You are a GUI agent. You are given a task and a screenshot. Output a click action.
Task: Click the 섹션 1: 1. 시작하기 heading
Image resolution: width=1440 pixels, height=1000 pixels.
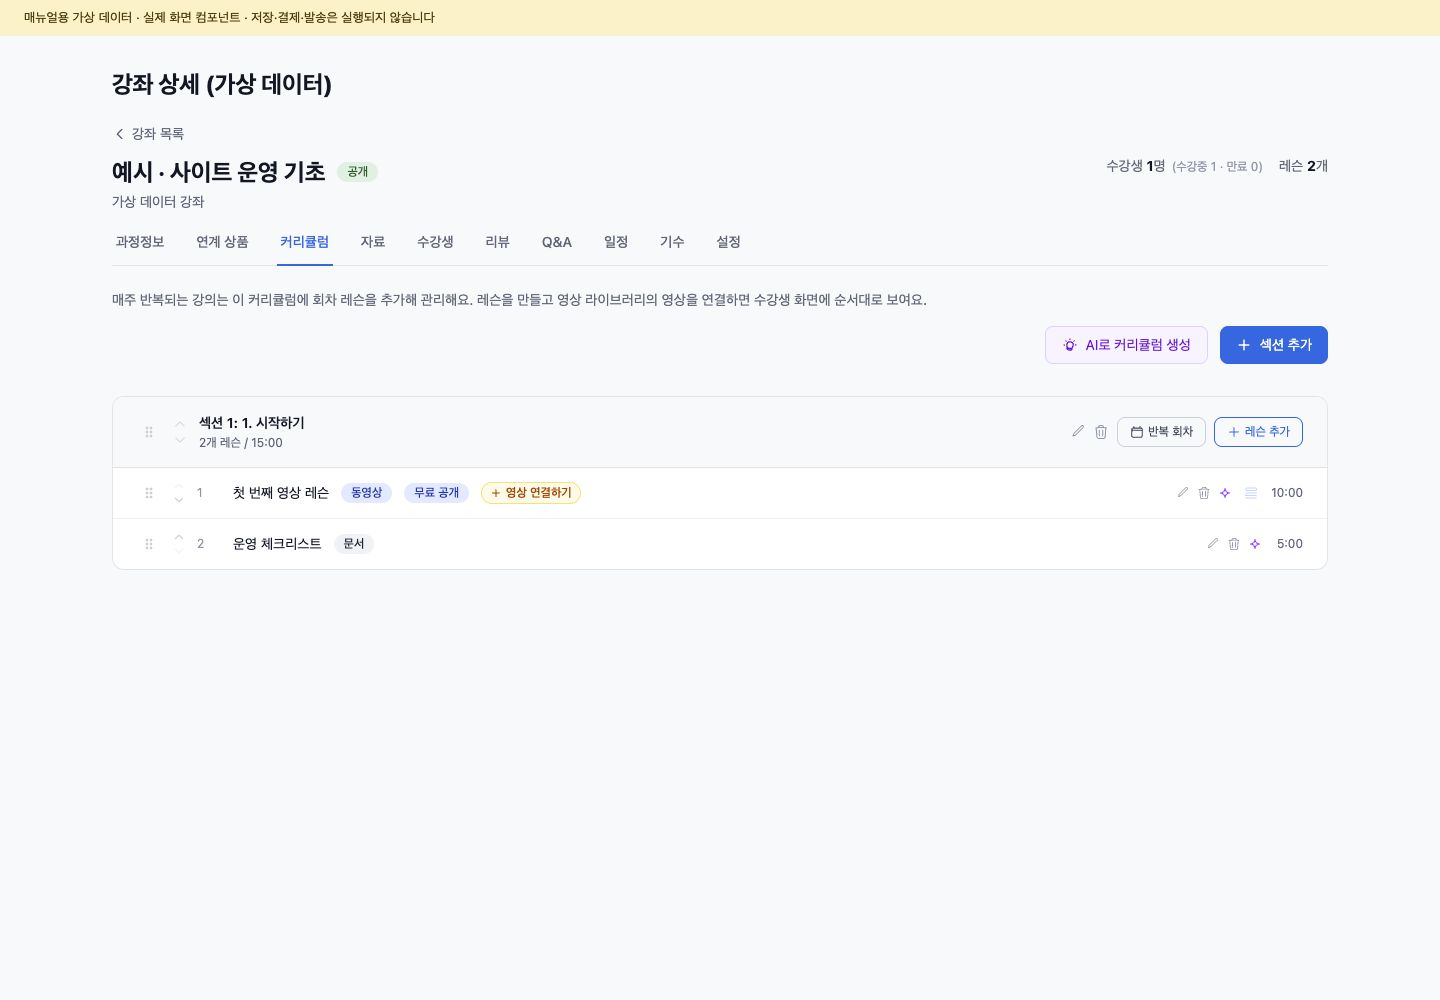tap(252, 423)
